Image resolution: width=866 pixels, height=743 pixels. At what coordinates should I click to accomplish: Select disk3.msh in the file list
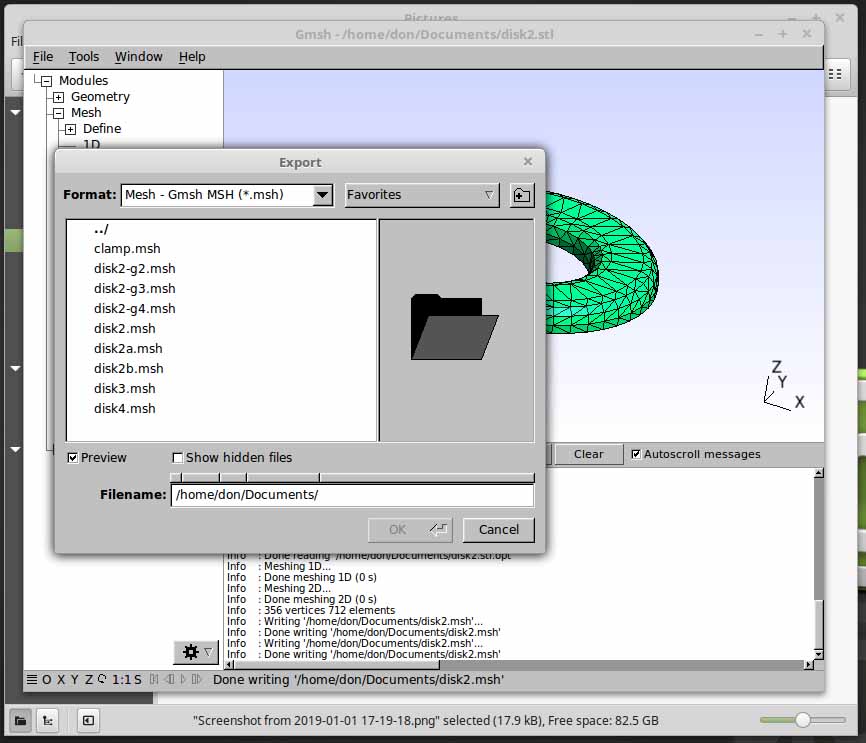221,388
